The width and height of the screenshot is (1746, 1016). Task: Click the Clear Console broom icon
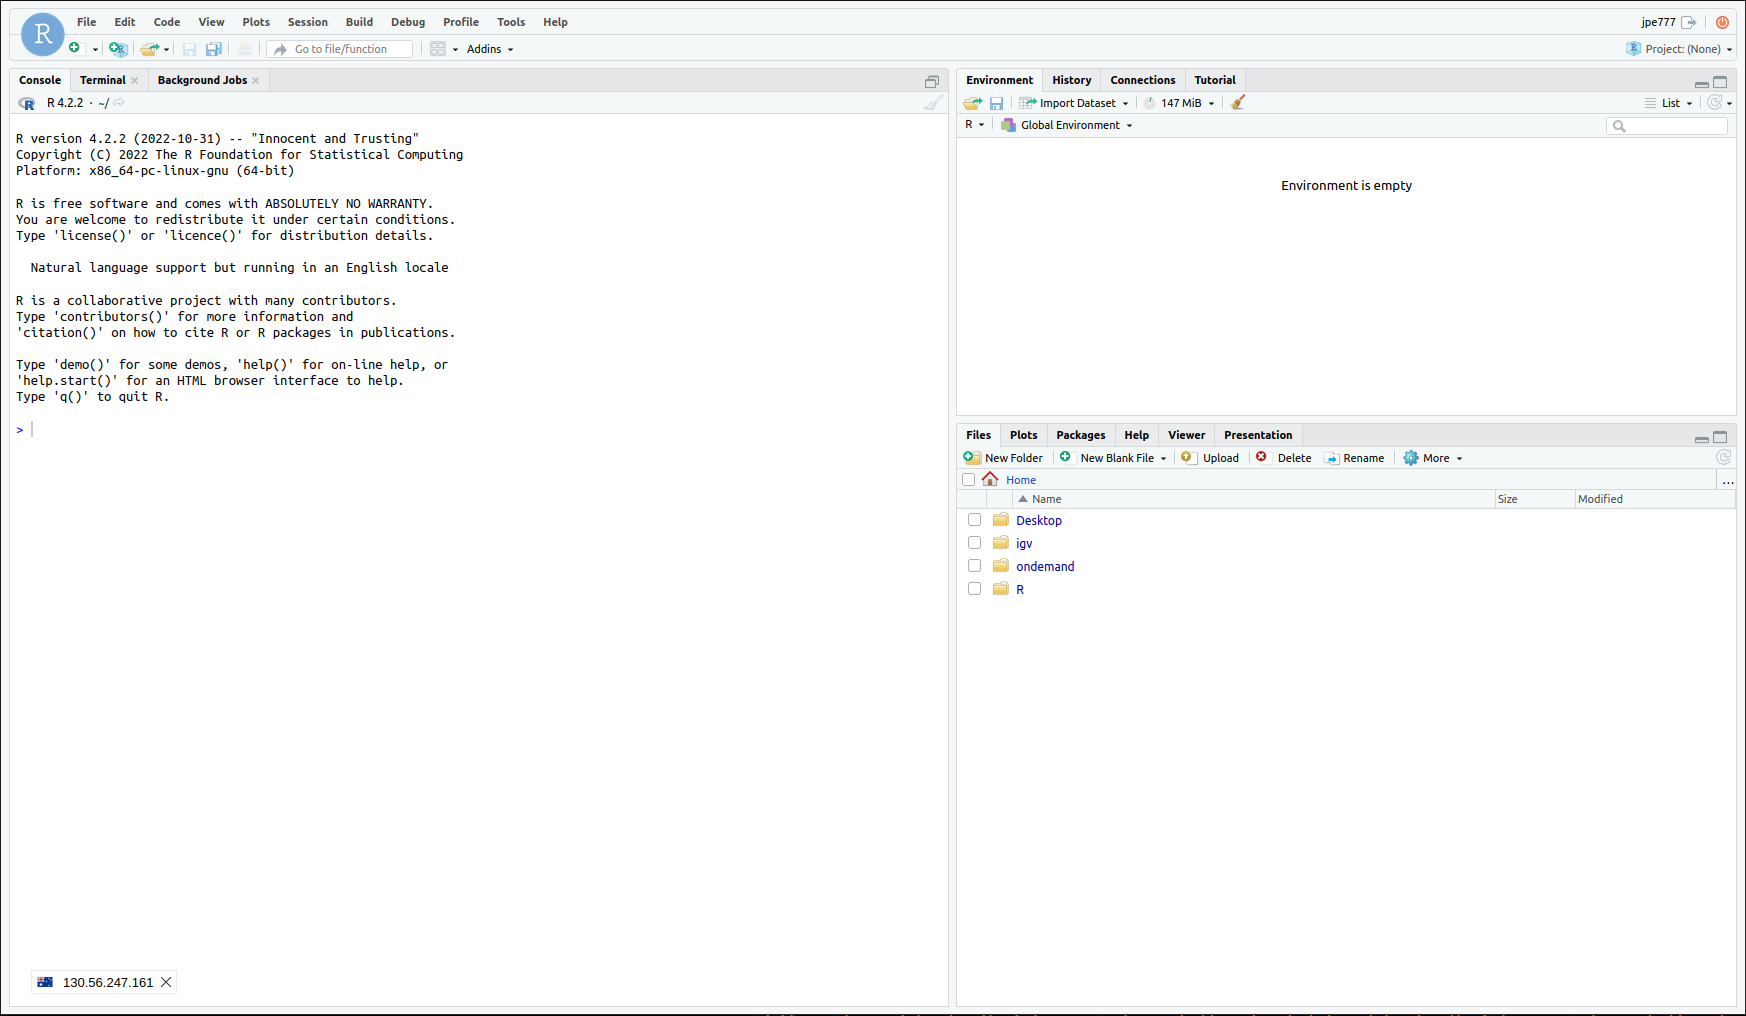click(x=933, y=103)
